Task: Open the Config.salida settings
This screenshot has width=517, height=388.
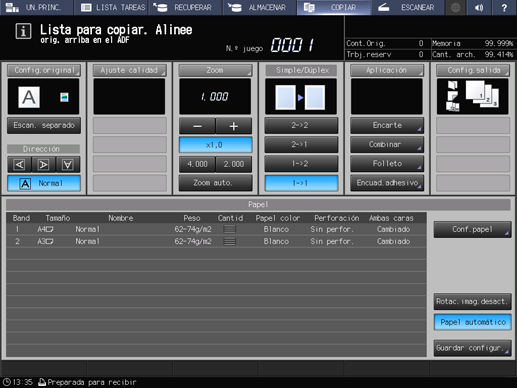Action: [473, 70]
